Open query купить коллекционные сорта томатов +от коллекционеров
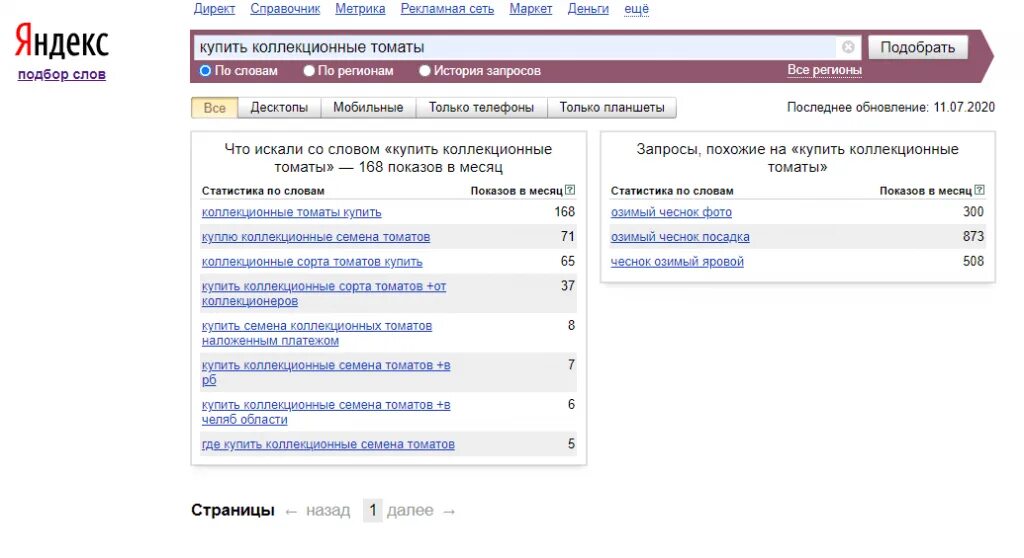The height and width of the screenshot is (558, 1024). coord(324,293)
